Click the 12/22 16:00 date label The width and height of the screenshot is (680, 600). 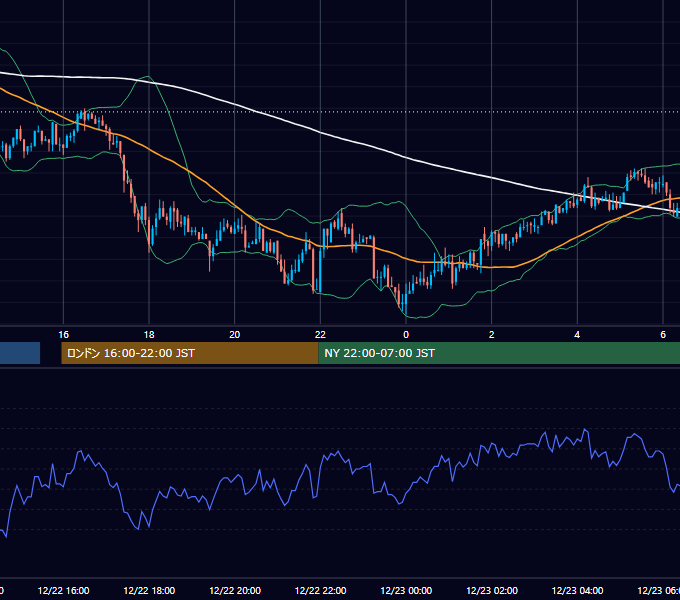point(63,590)
